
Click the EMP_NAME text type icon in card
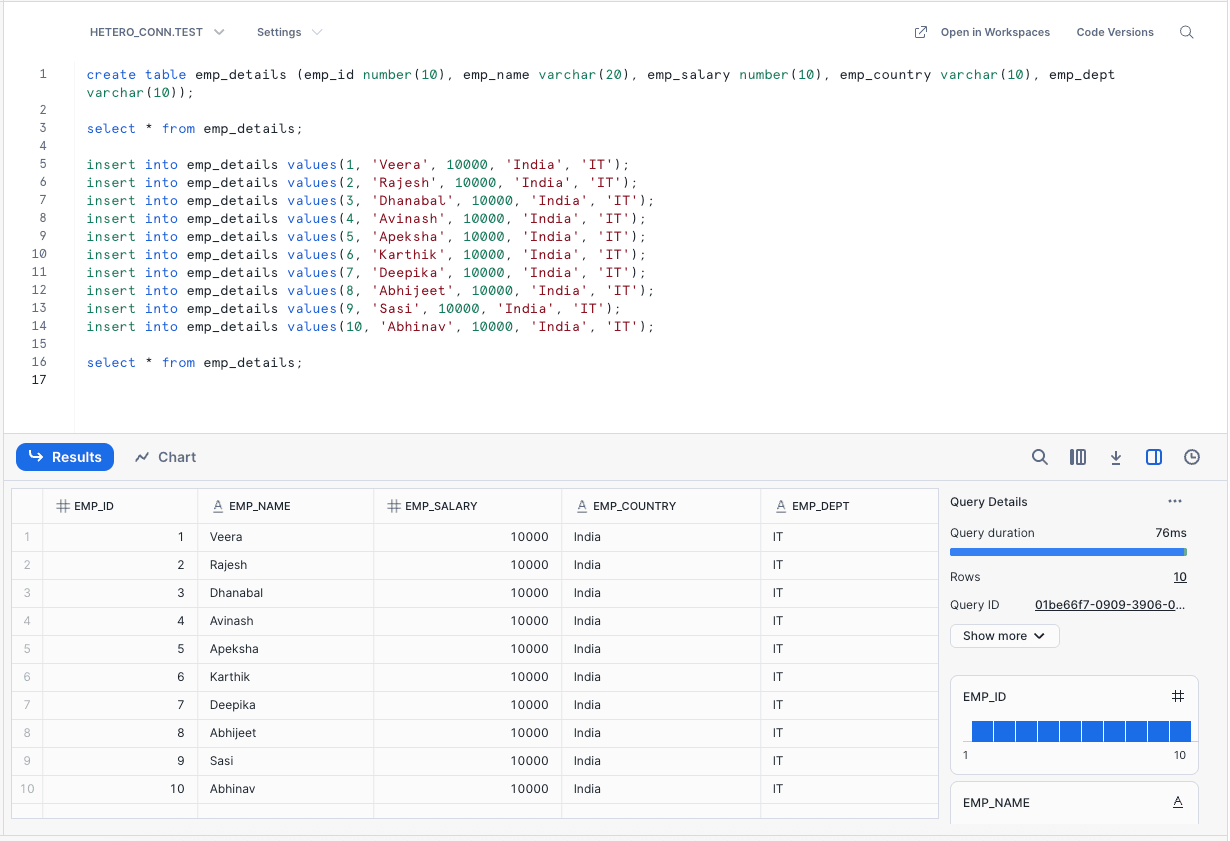point(1178,802)
